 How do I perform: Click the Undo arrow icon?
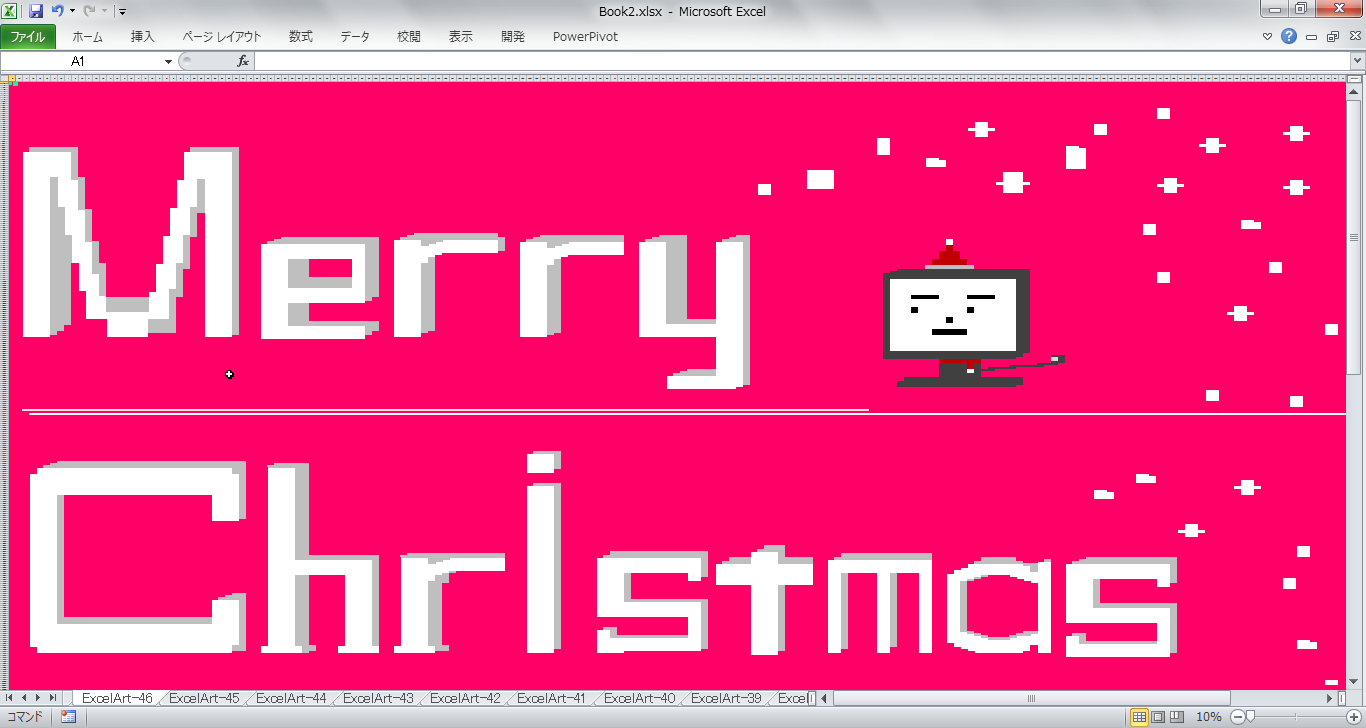(x=58, y=11)
